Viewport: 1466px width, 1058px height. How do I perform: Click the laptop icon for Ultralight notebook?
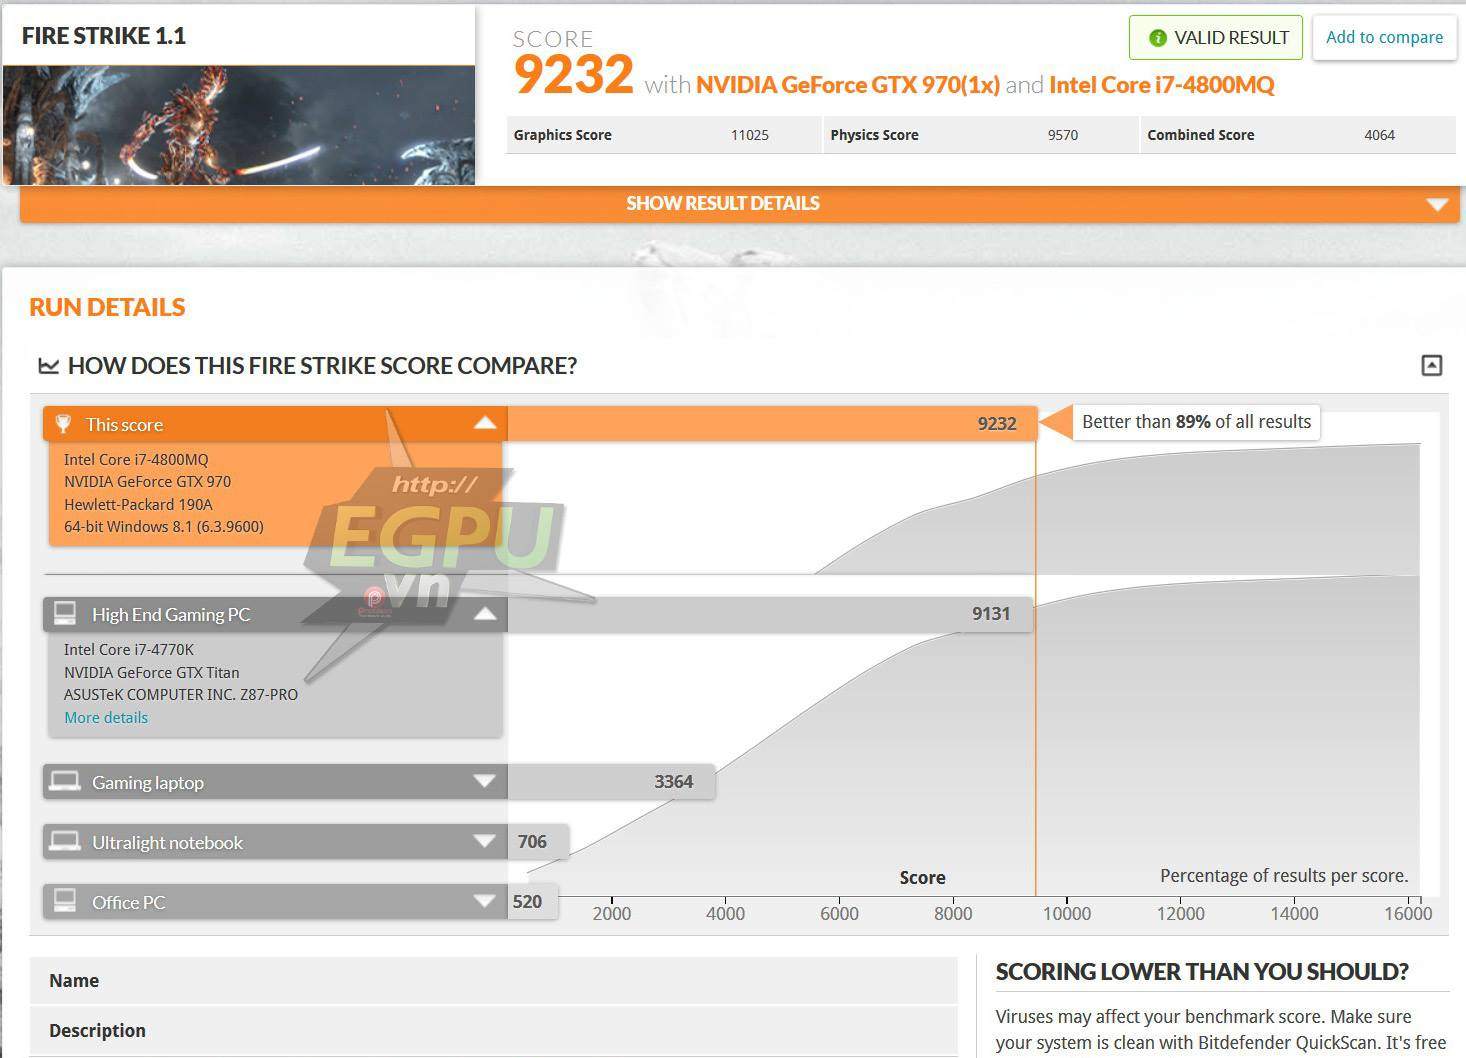tap(65, 841)
